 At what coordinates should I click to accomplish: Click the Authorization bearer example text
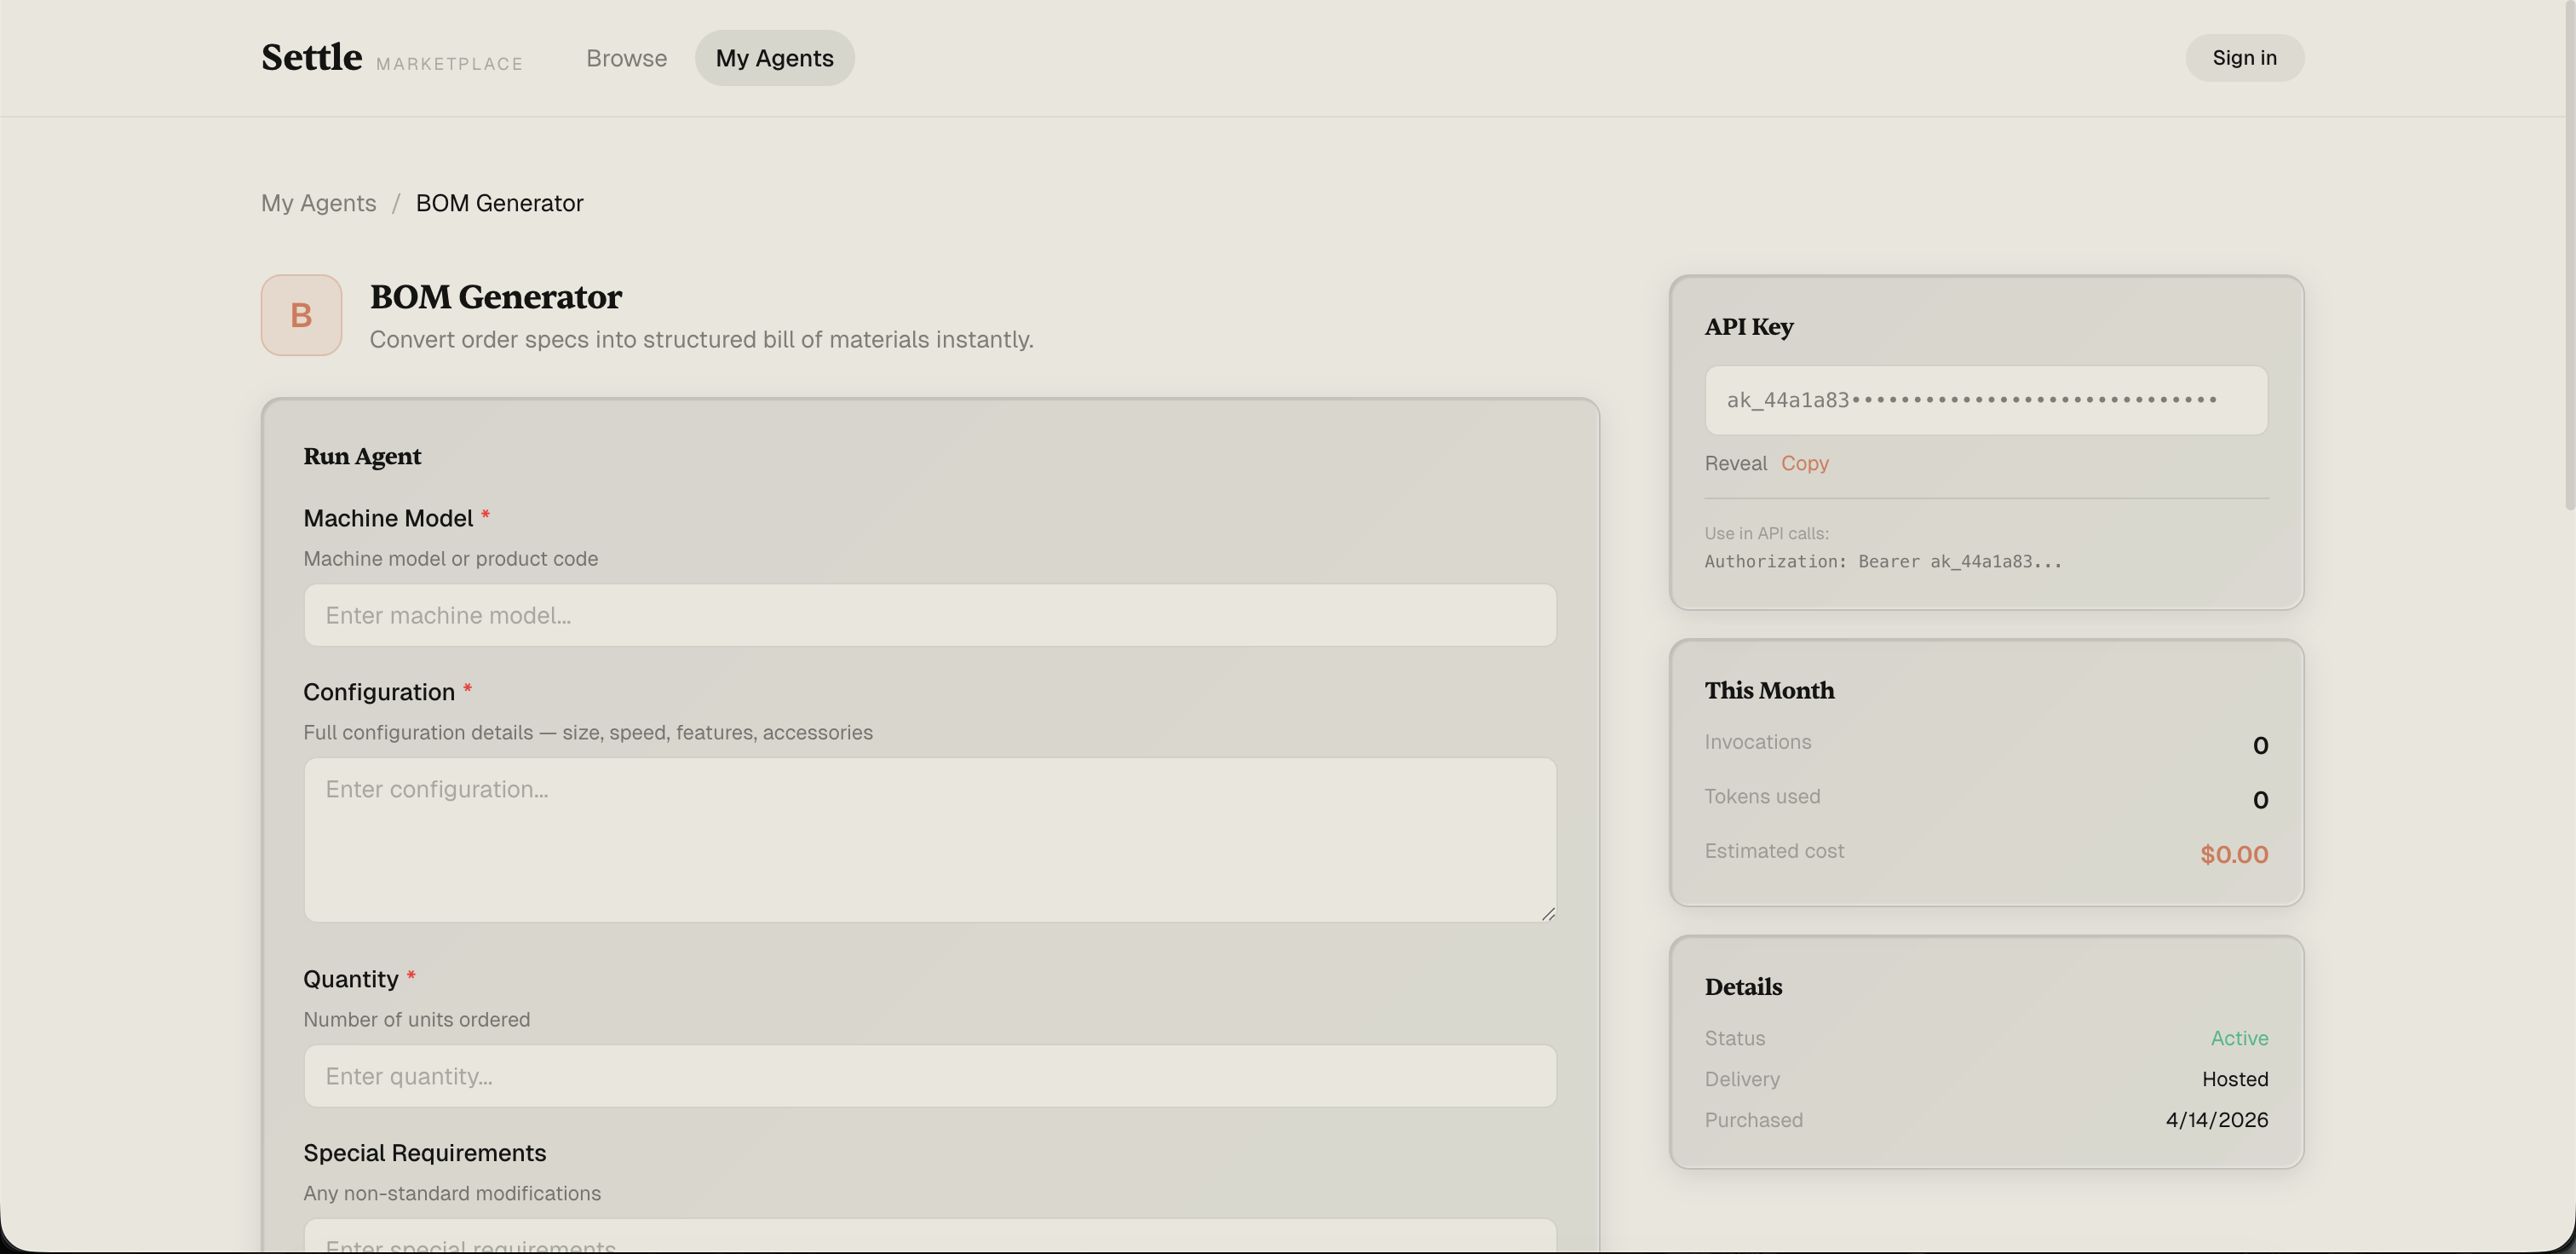1883,562
